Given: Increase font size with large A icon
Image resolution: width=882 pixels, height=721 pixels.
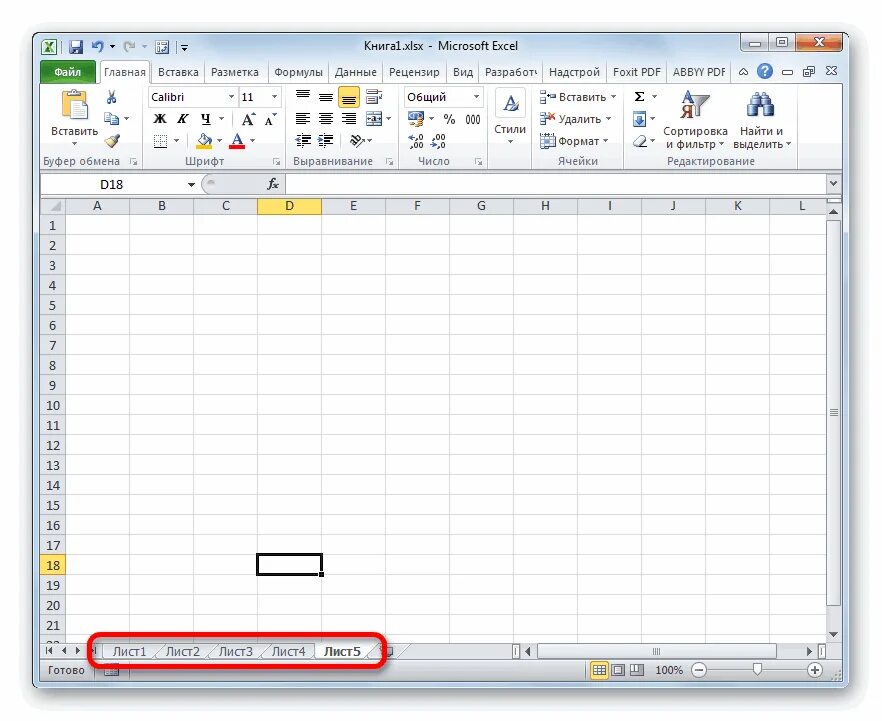Looking at the screenshot, I should [x=248, y=119].
